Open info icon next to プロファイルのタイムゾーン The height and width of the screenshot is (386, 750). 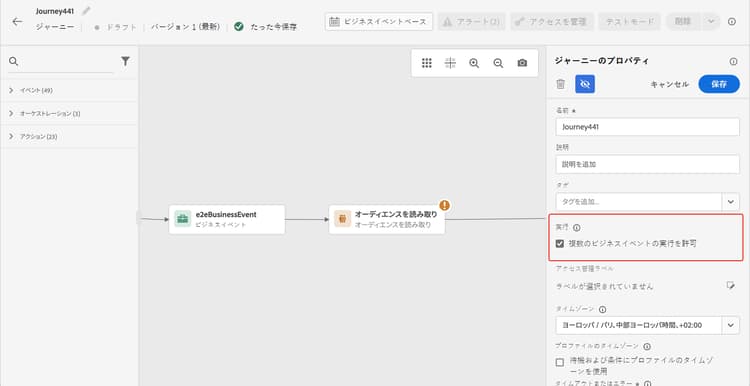tap(647, 346)
